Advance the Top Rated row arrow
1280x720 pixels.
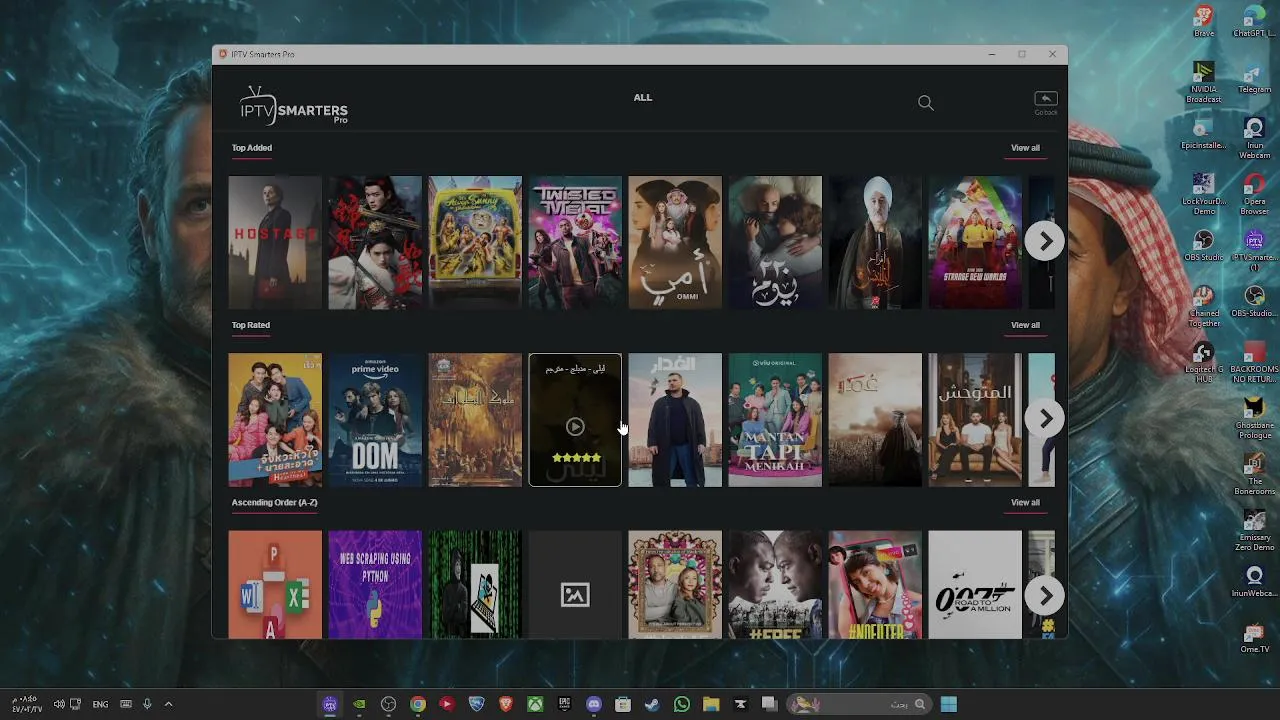click(1045, 419)
